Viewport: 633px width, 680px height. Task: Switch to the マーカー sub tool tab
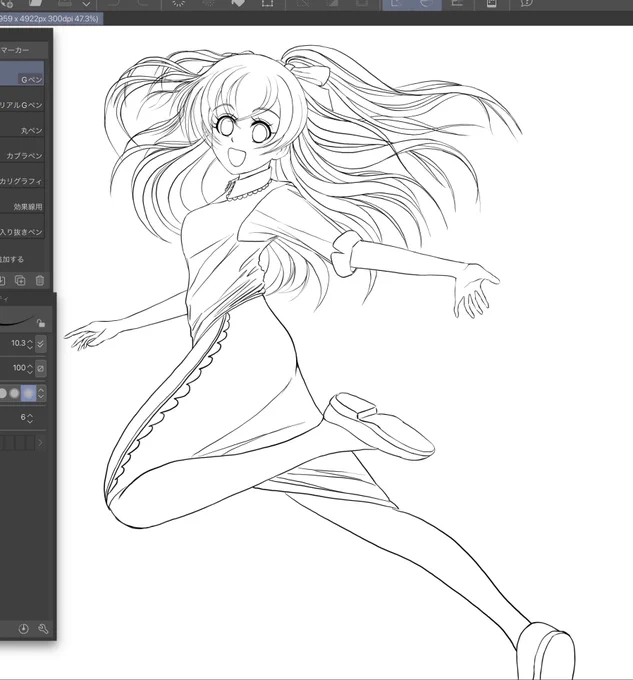tap(15, 50)
